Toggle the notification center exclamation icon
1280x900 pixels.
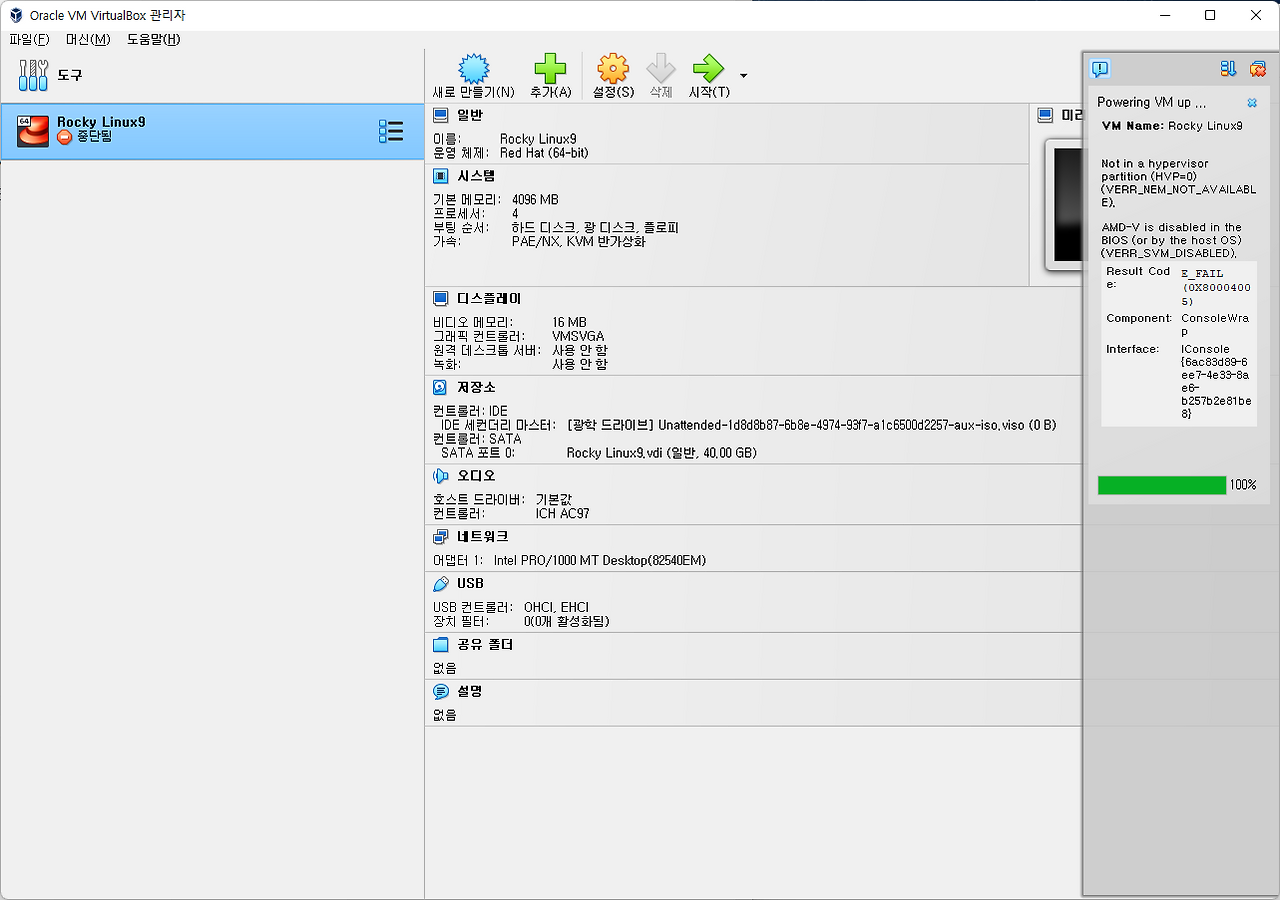tap(1100, 69)
